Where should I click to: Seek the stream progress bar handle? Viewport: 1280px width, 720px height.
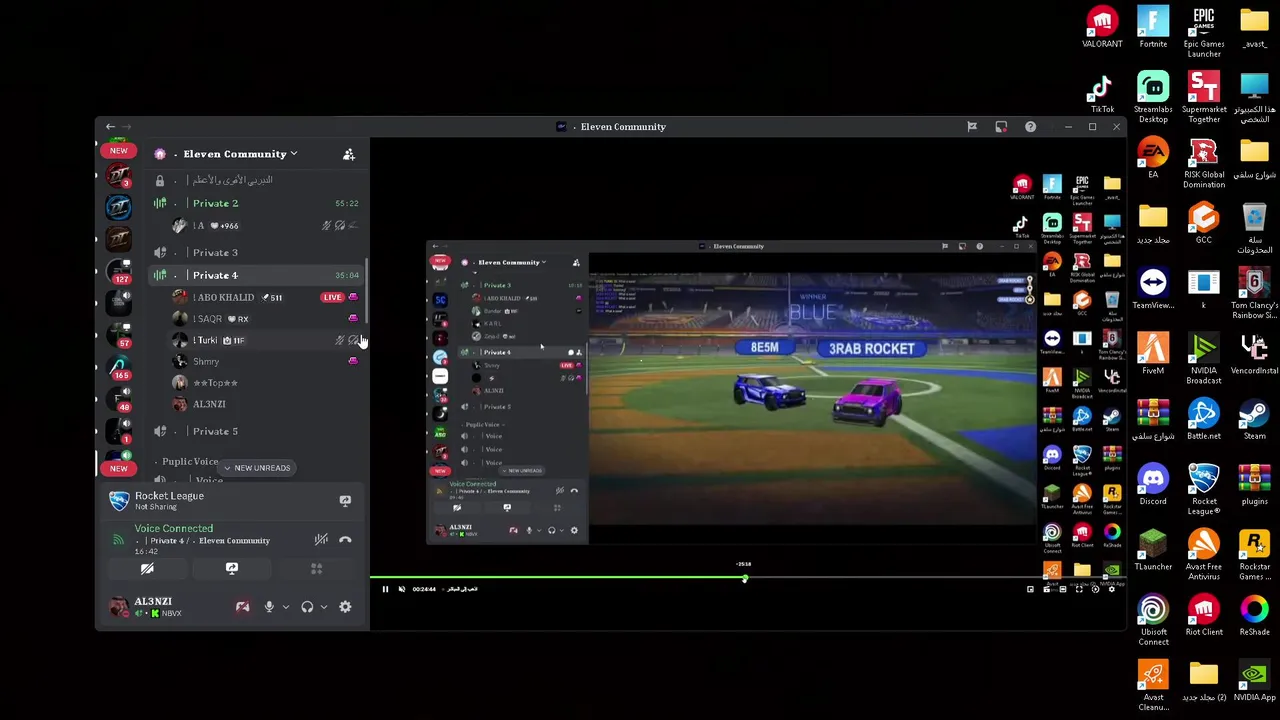tap(744, 578)
